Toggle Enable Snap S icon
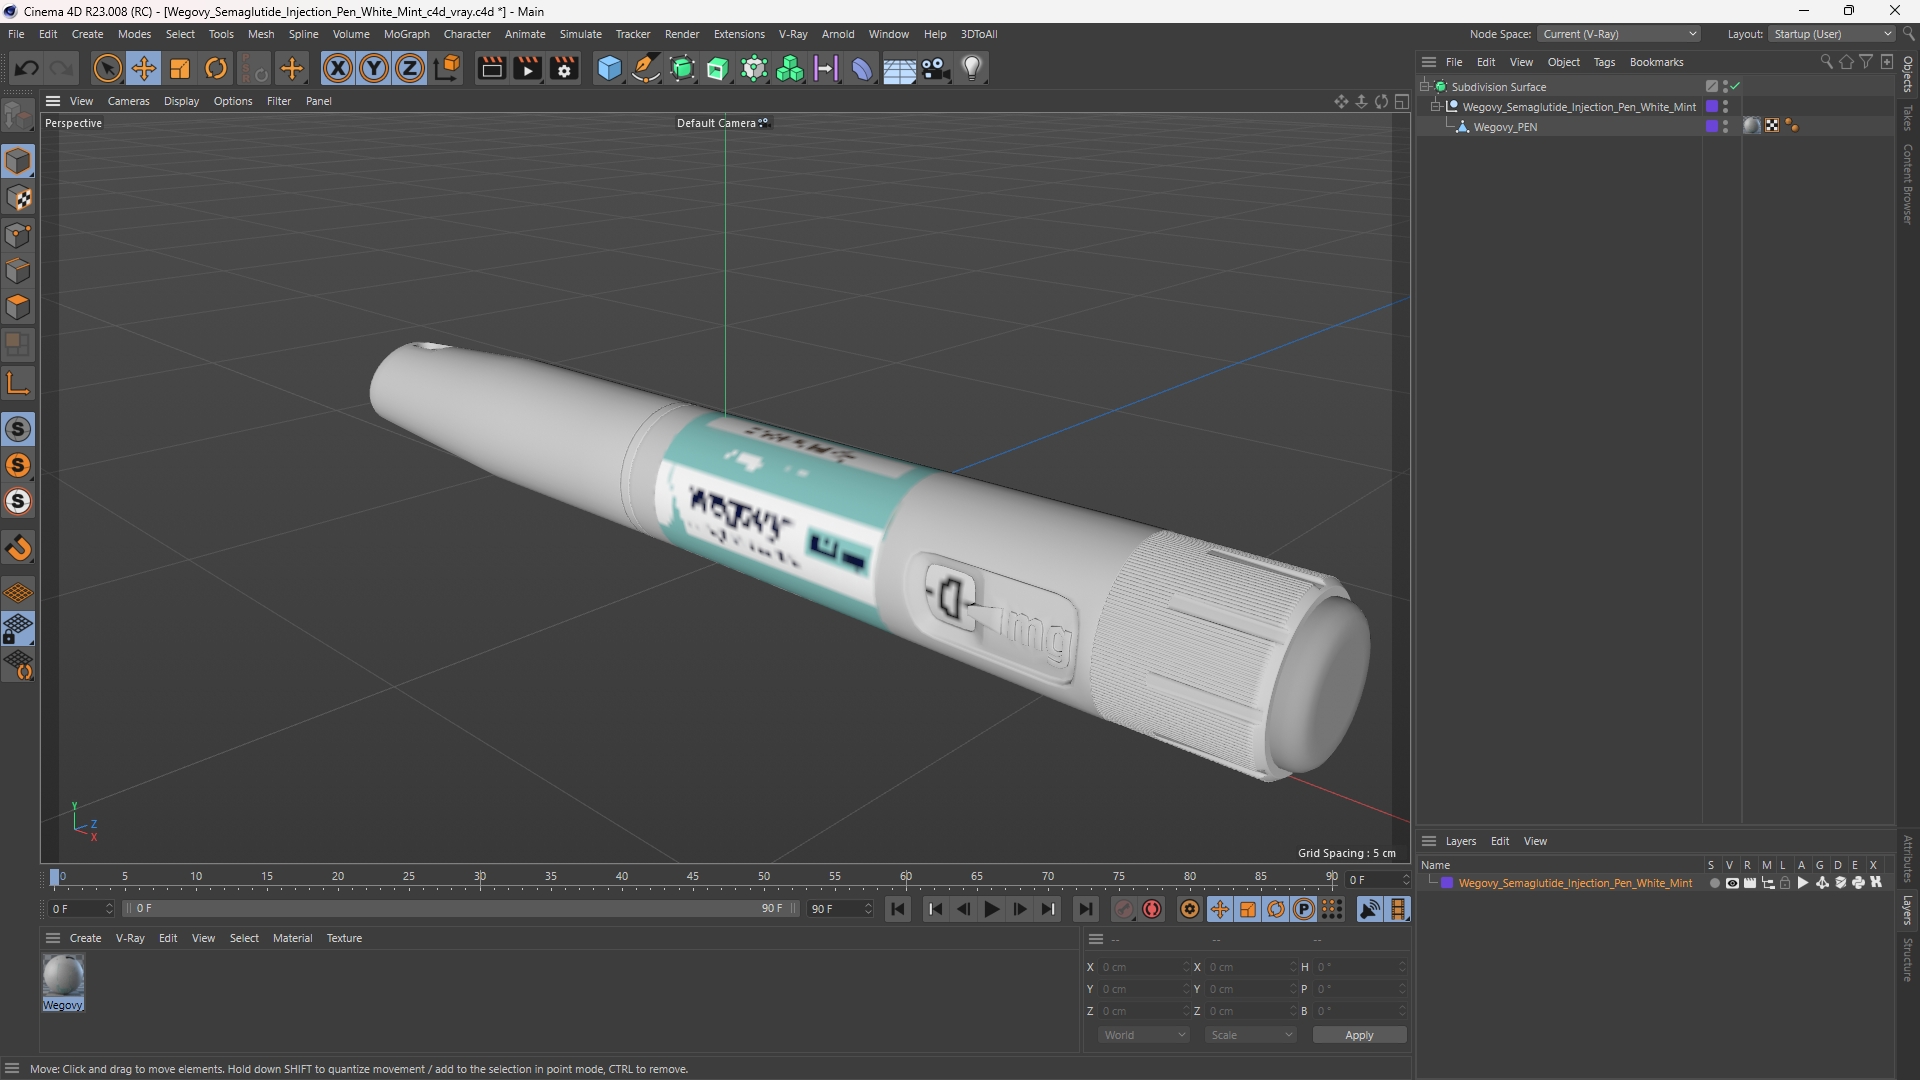Viewport: 1920px width, 1080px height. click(18, 429)
